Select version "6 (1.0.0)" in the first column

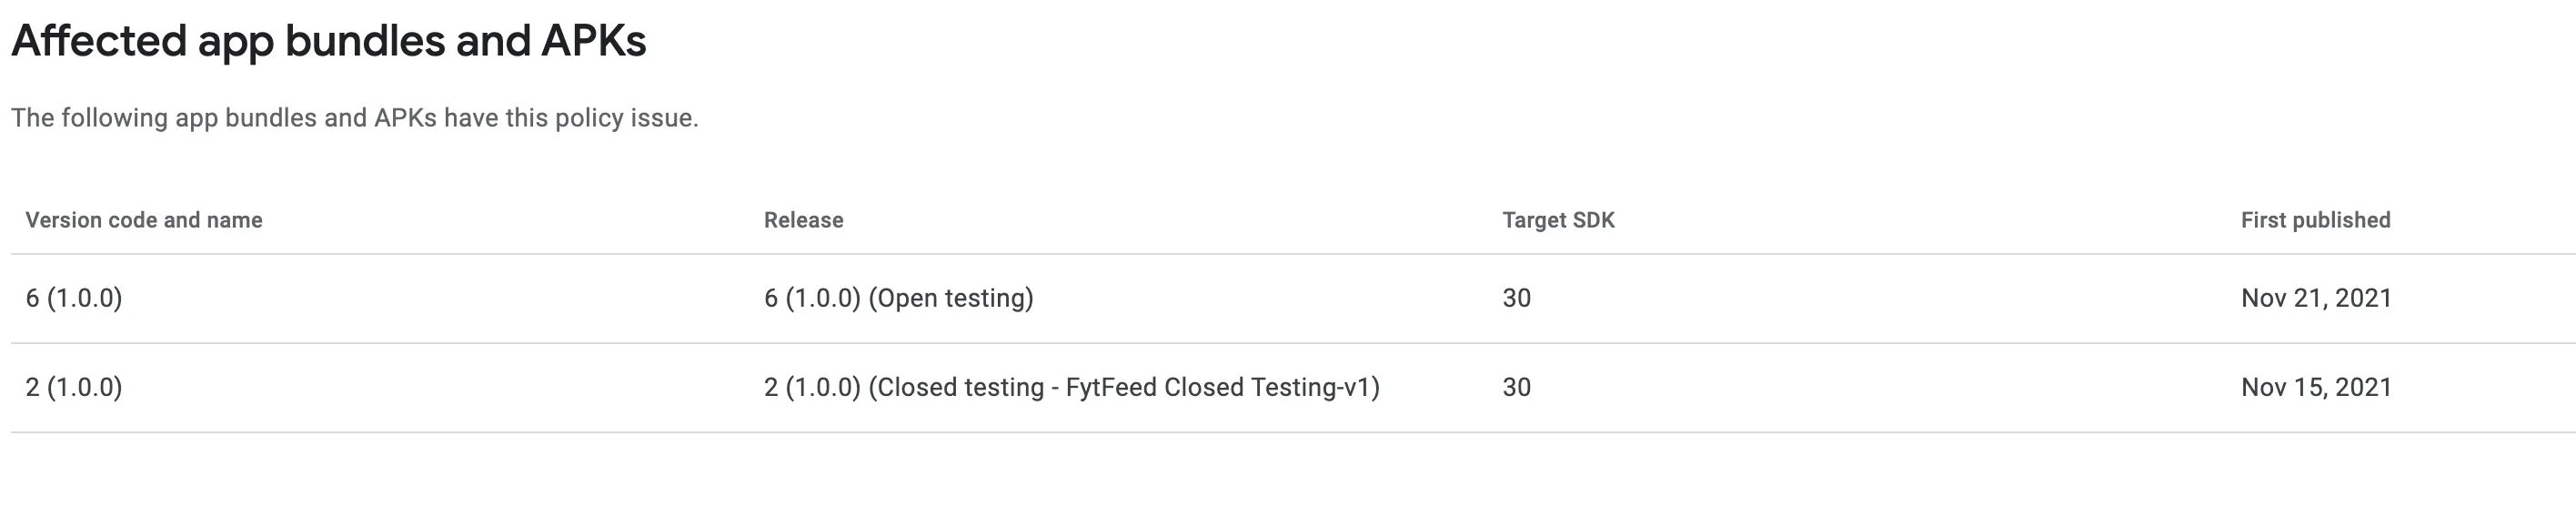point(74,298)
